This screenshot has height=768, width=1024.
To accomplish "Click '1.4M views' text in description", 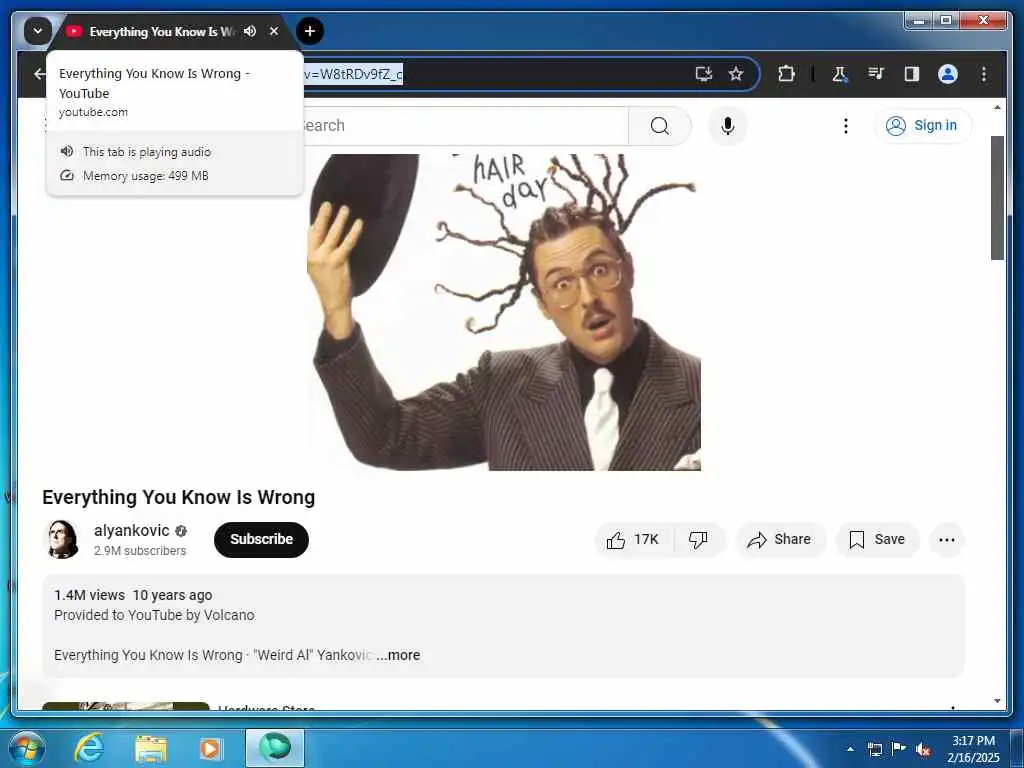I will click(x=89, y=595).
